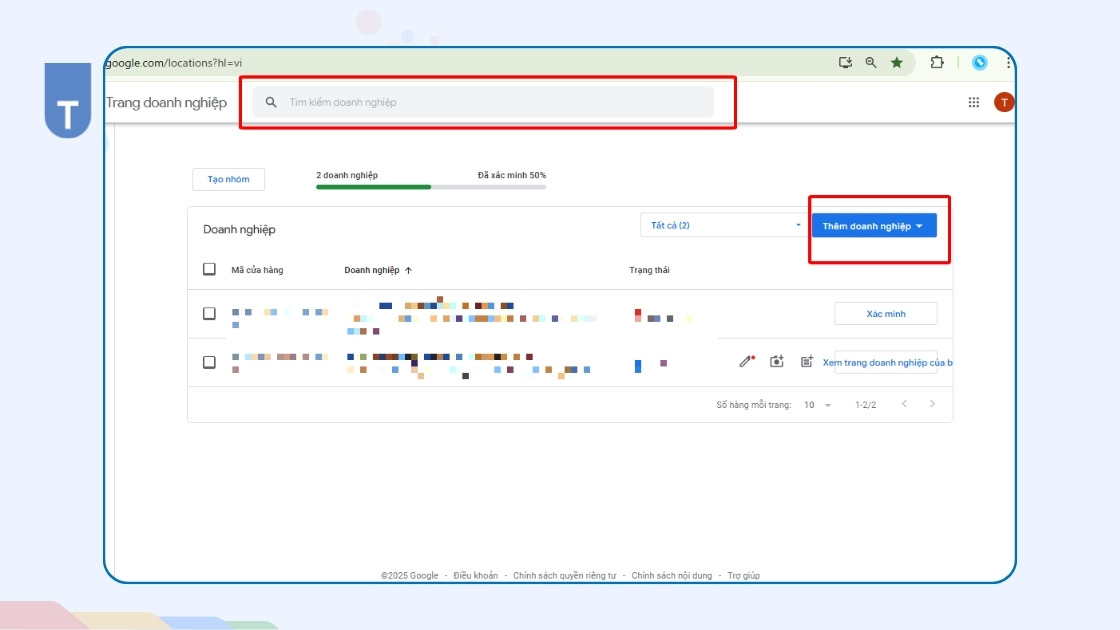Open the Chrome extensions puzzle icon
This screenshot has height=630, width=1120.
tap(936, 61)
